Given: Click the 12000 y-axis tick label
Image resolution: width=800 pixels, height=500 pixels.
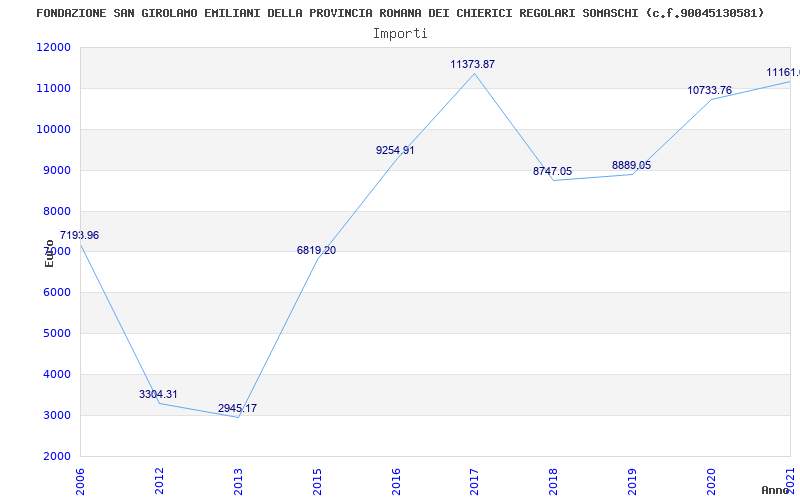Looking at the screenshot, I should click(53, 47).
